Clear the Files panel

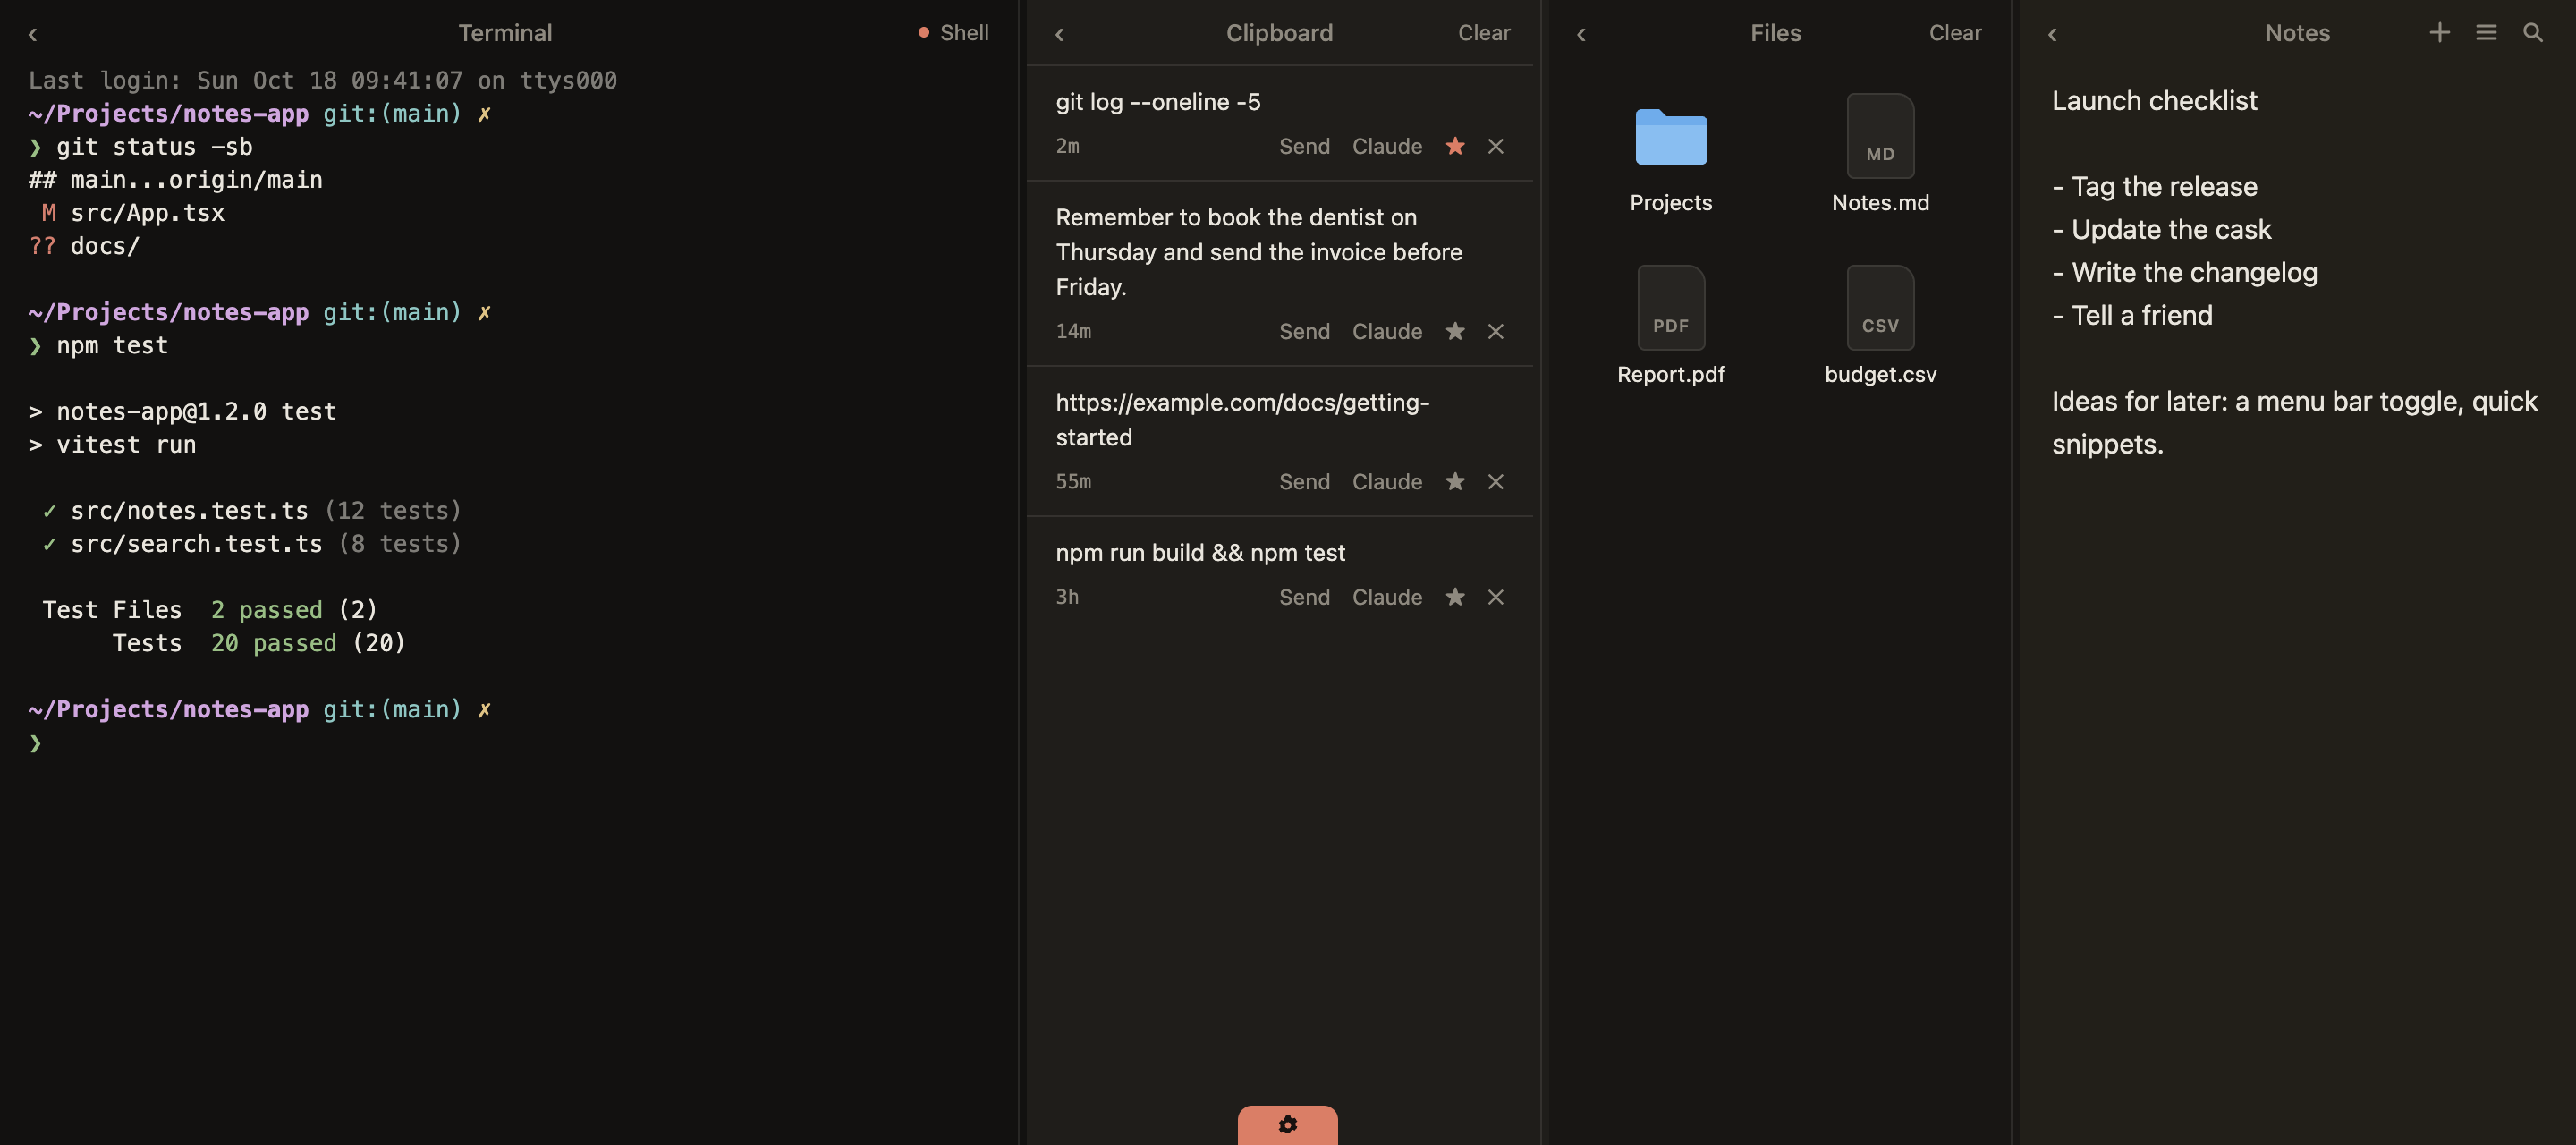coord(1955,33)
